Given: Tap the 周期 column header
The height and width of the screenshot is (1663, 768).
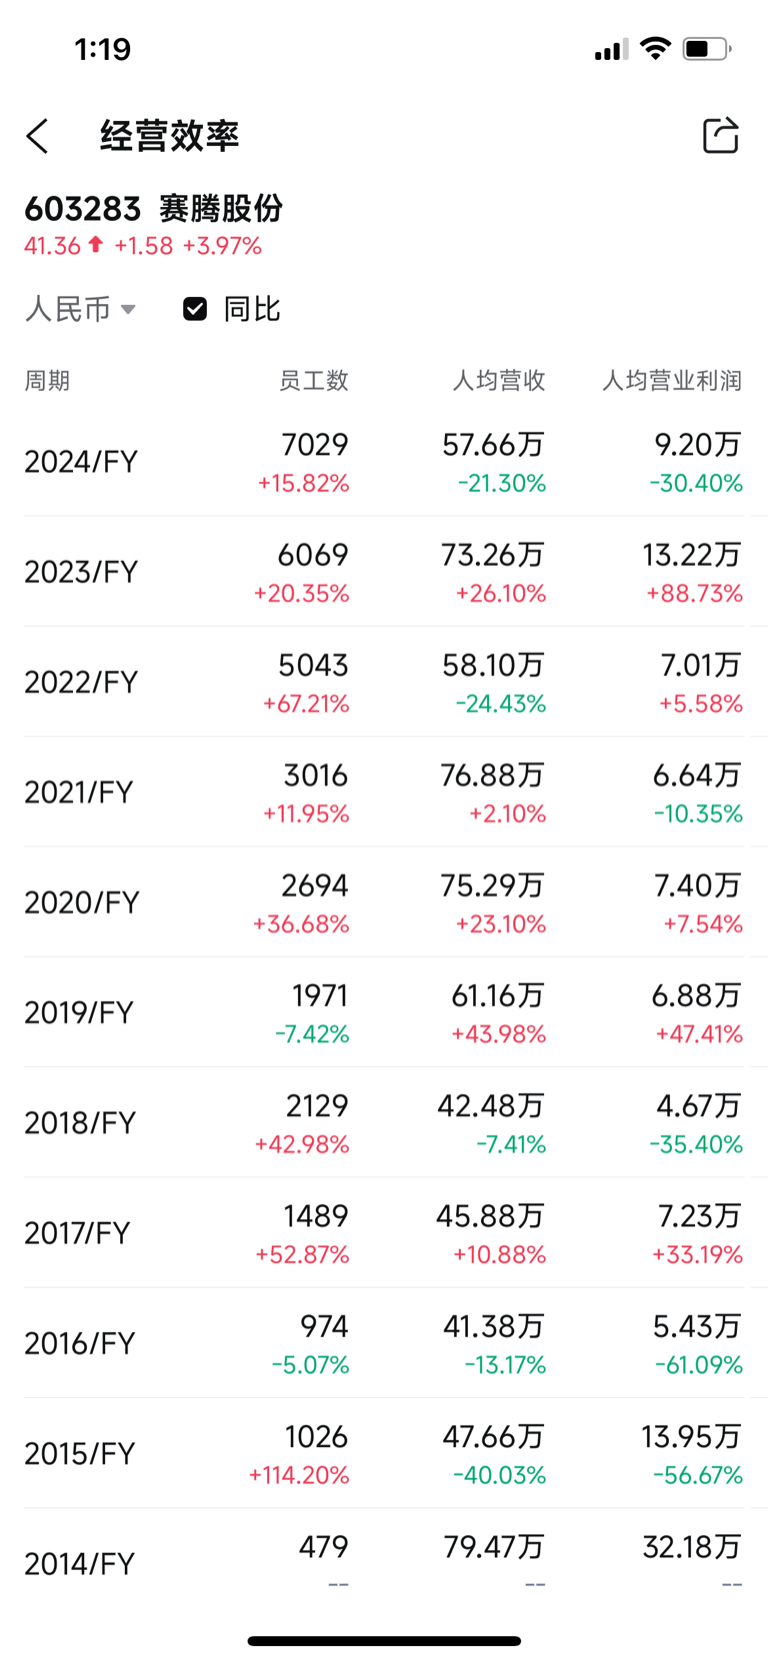Looking at the screenshot, I should click(47, 380).
